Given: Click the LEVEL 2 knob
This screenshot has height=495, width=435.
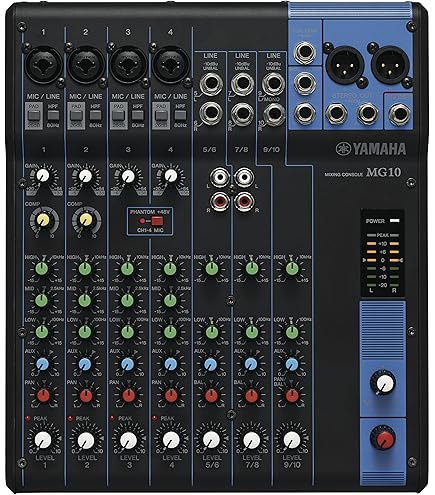Looking at the screenshot, I should pyautogui.click(x=86, y=440).
